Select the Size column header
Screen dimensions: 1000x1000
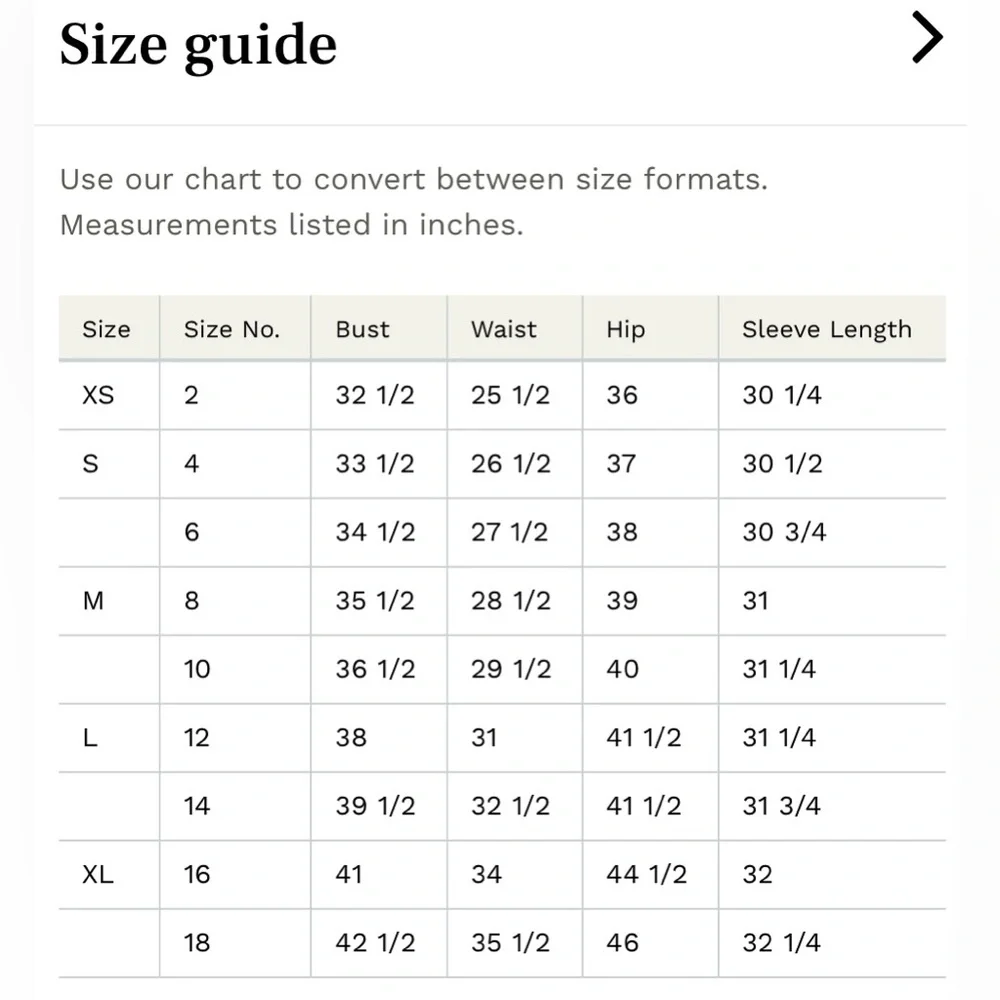(x=106, y=330)
